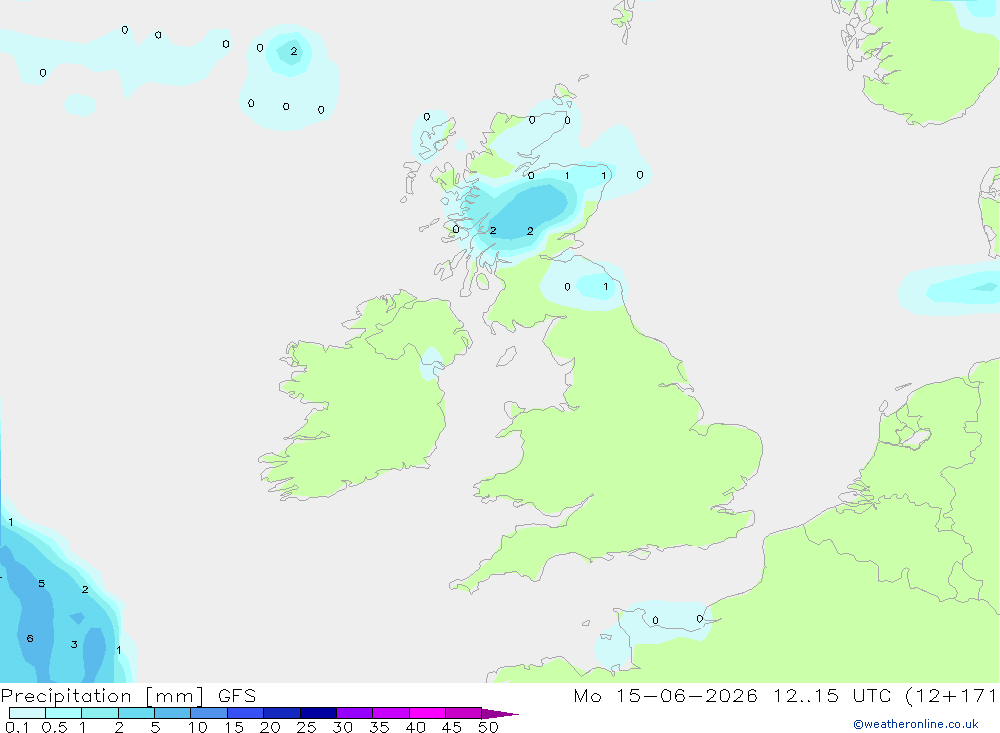Click the '25' legend scale label
1000x733 pixels.
(x=307, y=727)
